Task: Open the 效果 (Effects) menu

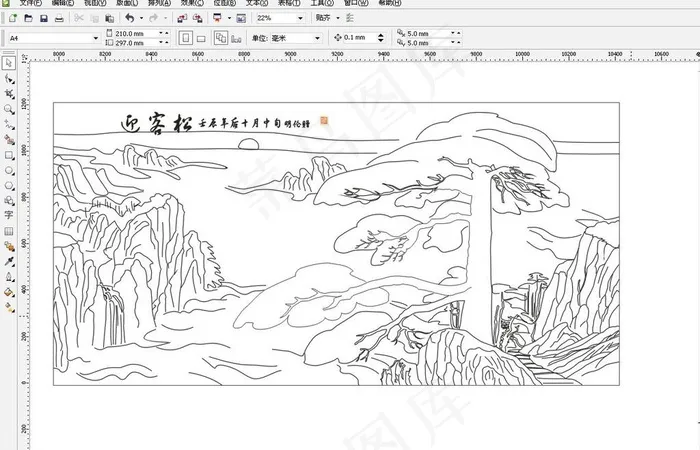Action: tap(189, 4)
